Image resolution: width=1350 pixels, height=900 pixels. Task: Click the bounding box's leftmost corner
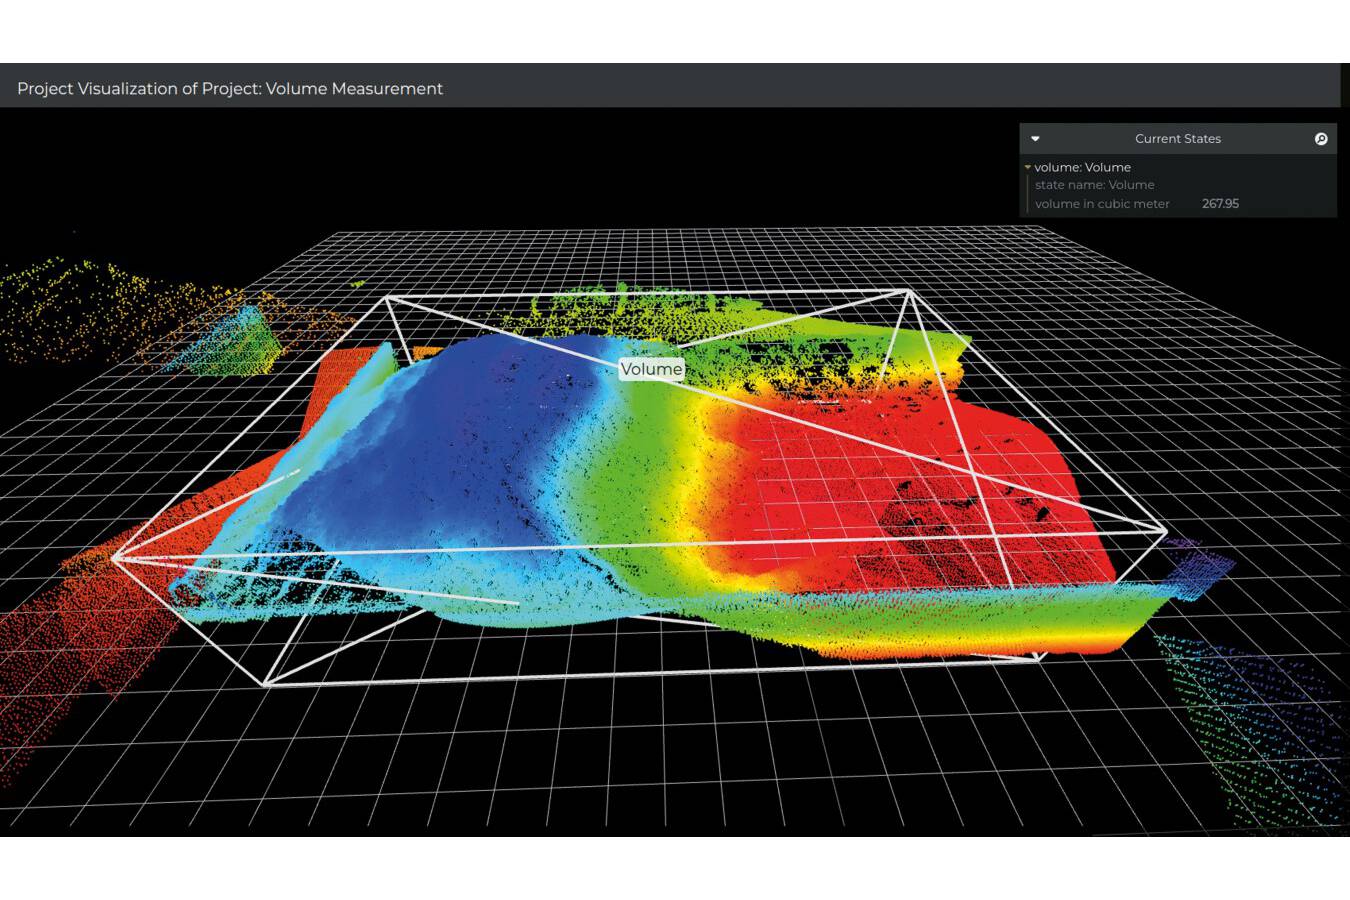point(114,558)
